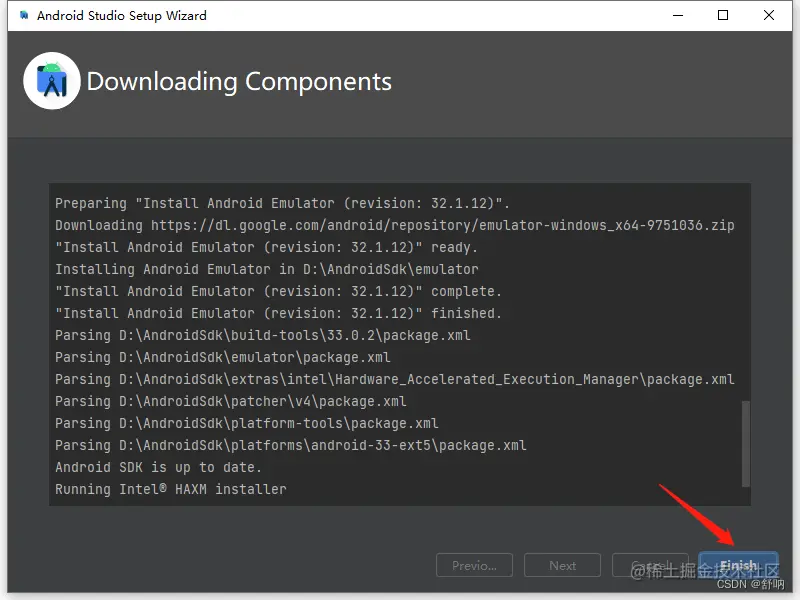The width and height of the screenshot is (800, 600).
Task: Click the Finish button
Action: click(x=738, y=565)
